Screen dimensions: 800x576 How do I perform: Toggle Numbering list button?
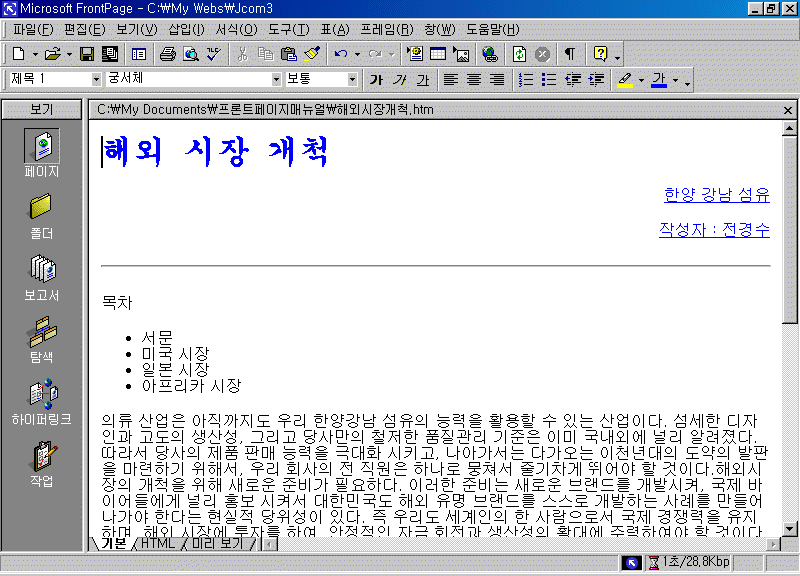[x=526, y=79]
